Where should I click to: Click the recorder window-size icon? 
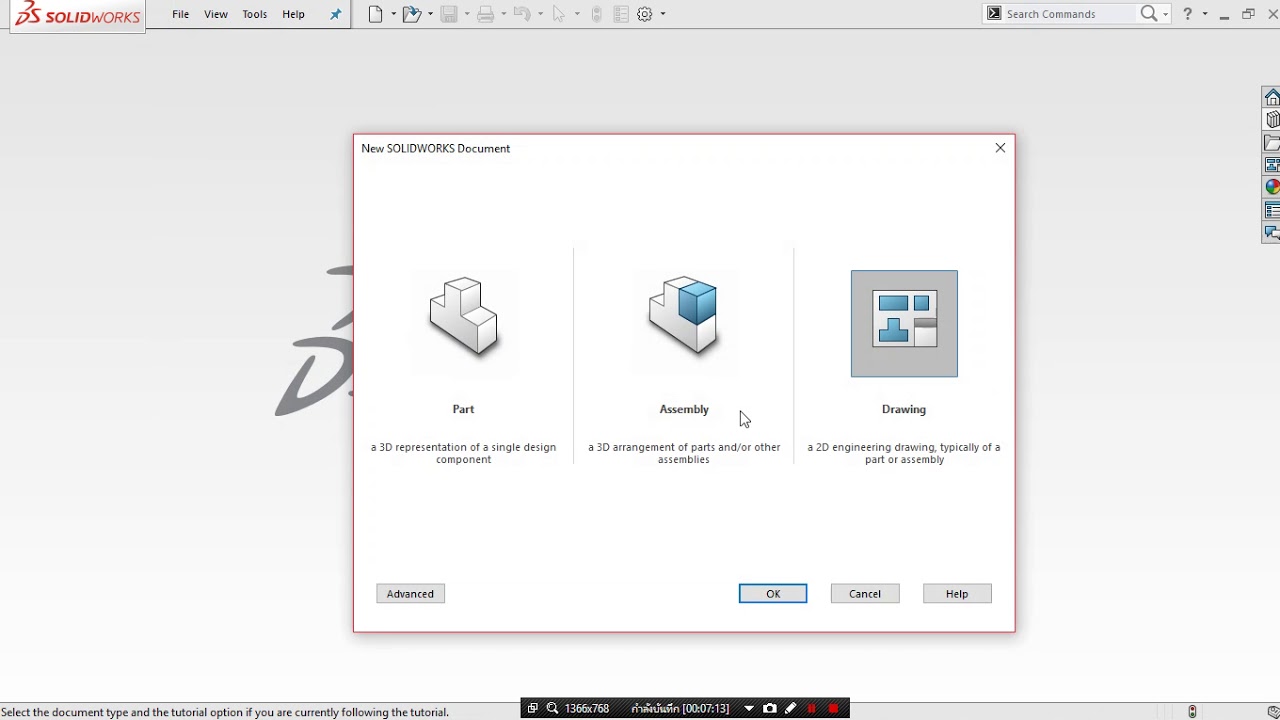click(532, 709)
